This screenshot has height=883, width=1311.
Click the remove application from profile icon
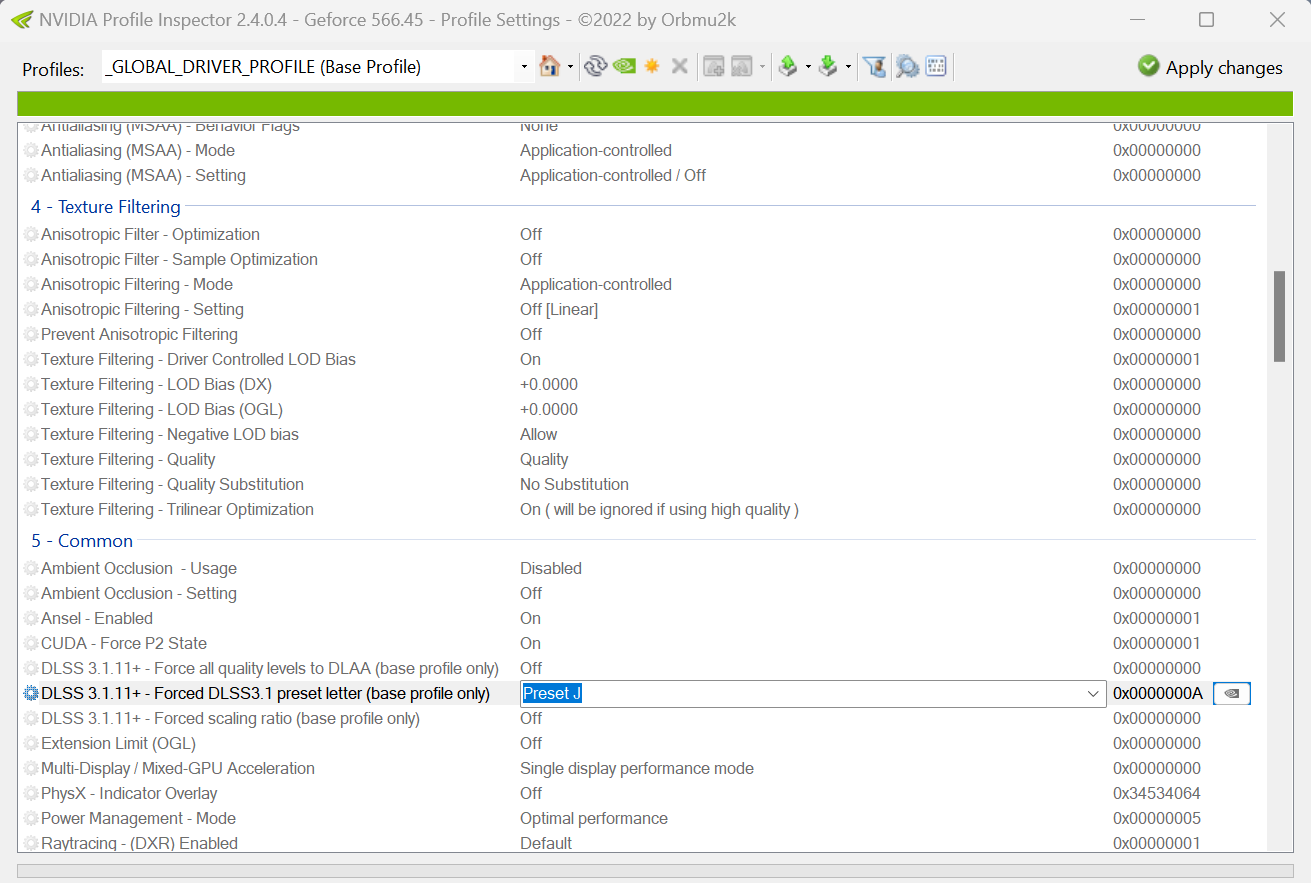(741, 67)
